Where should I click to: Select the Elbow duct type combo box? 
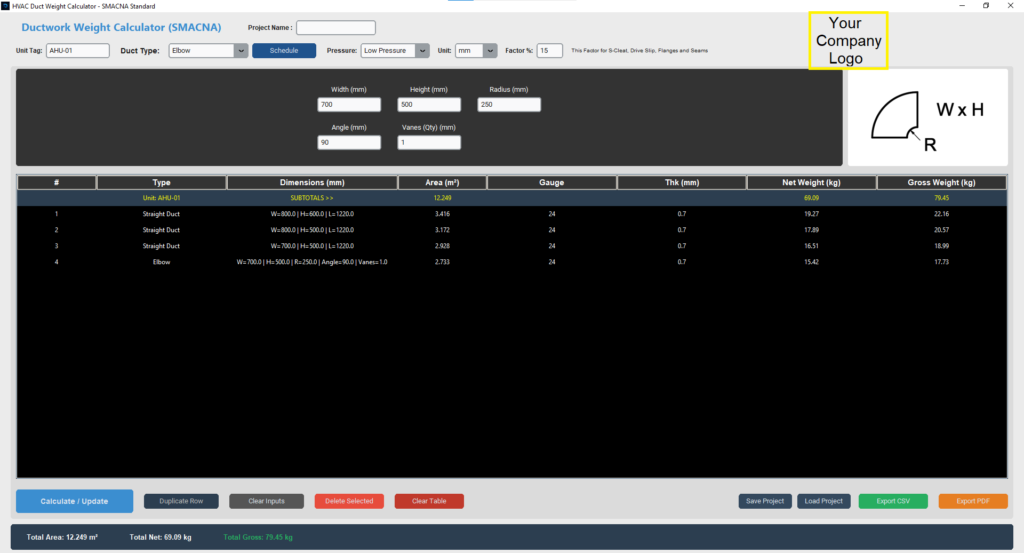point(208,50)
